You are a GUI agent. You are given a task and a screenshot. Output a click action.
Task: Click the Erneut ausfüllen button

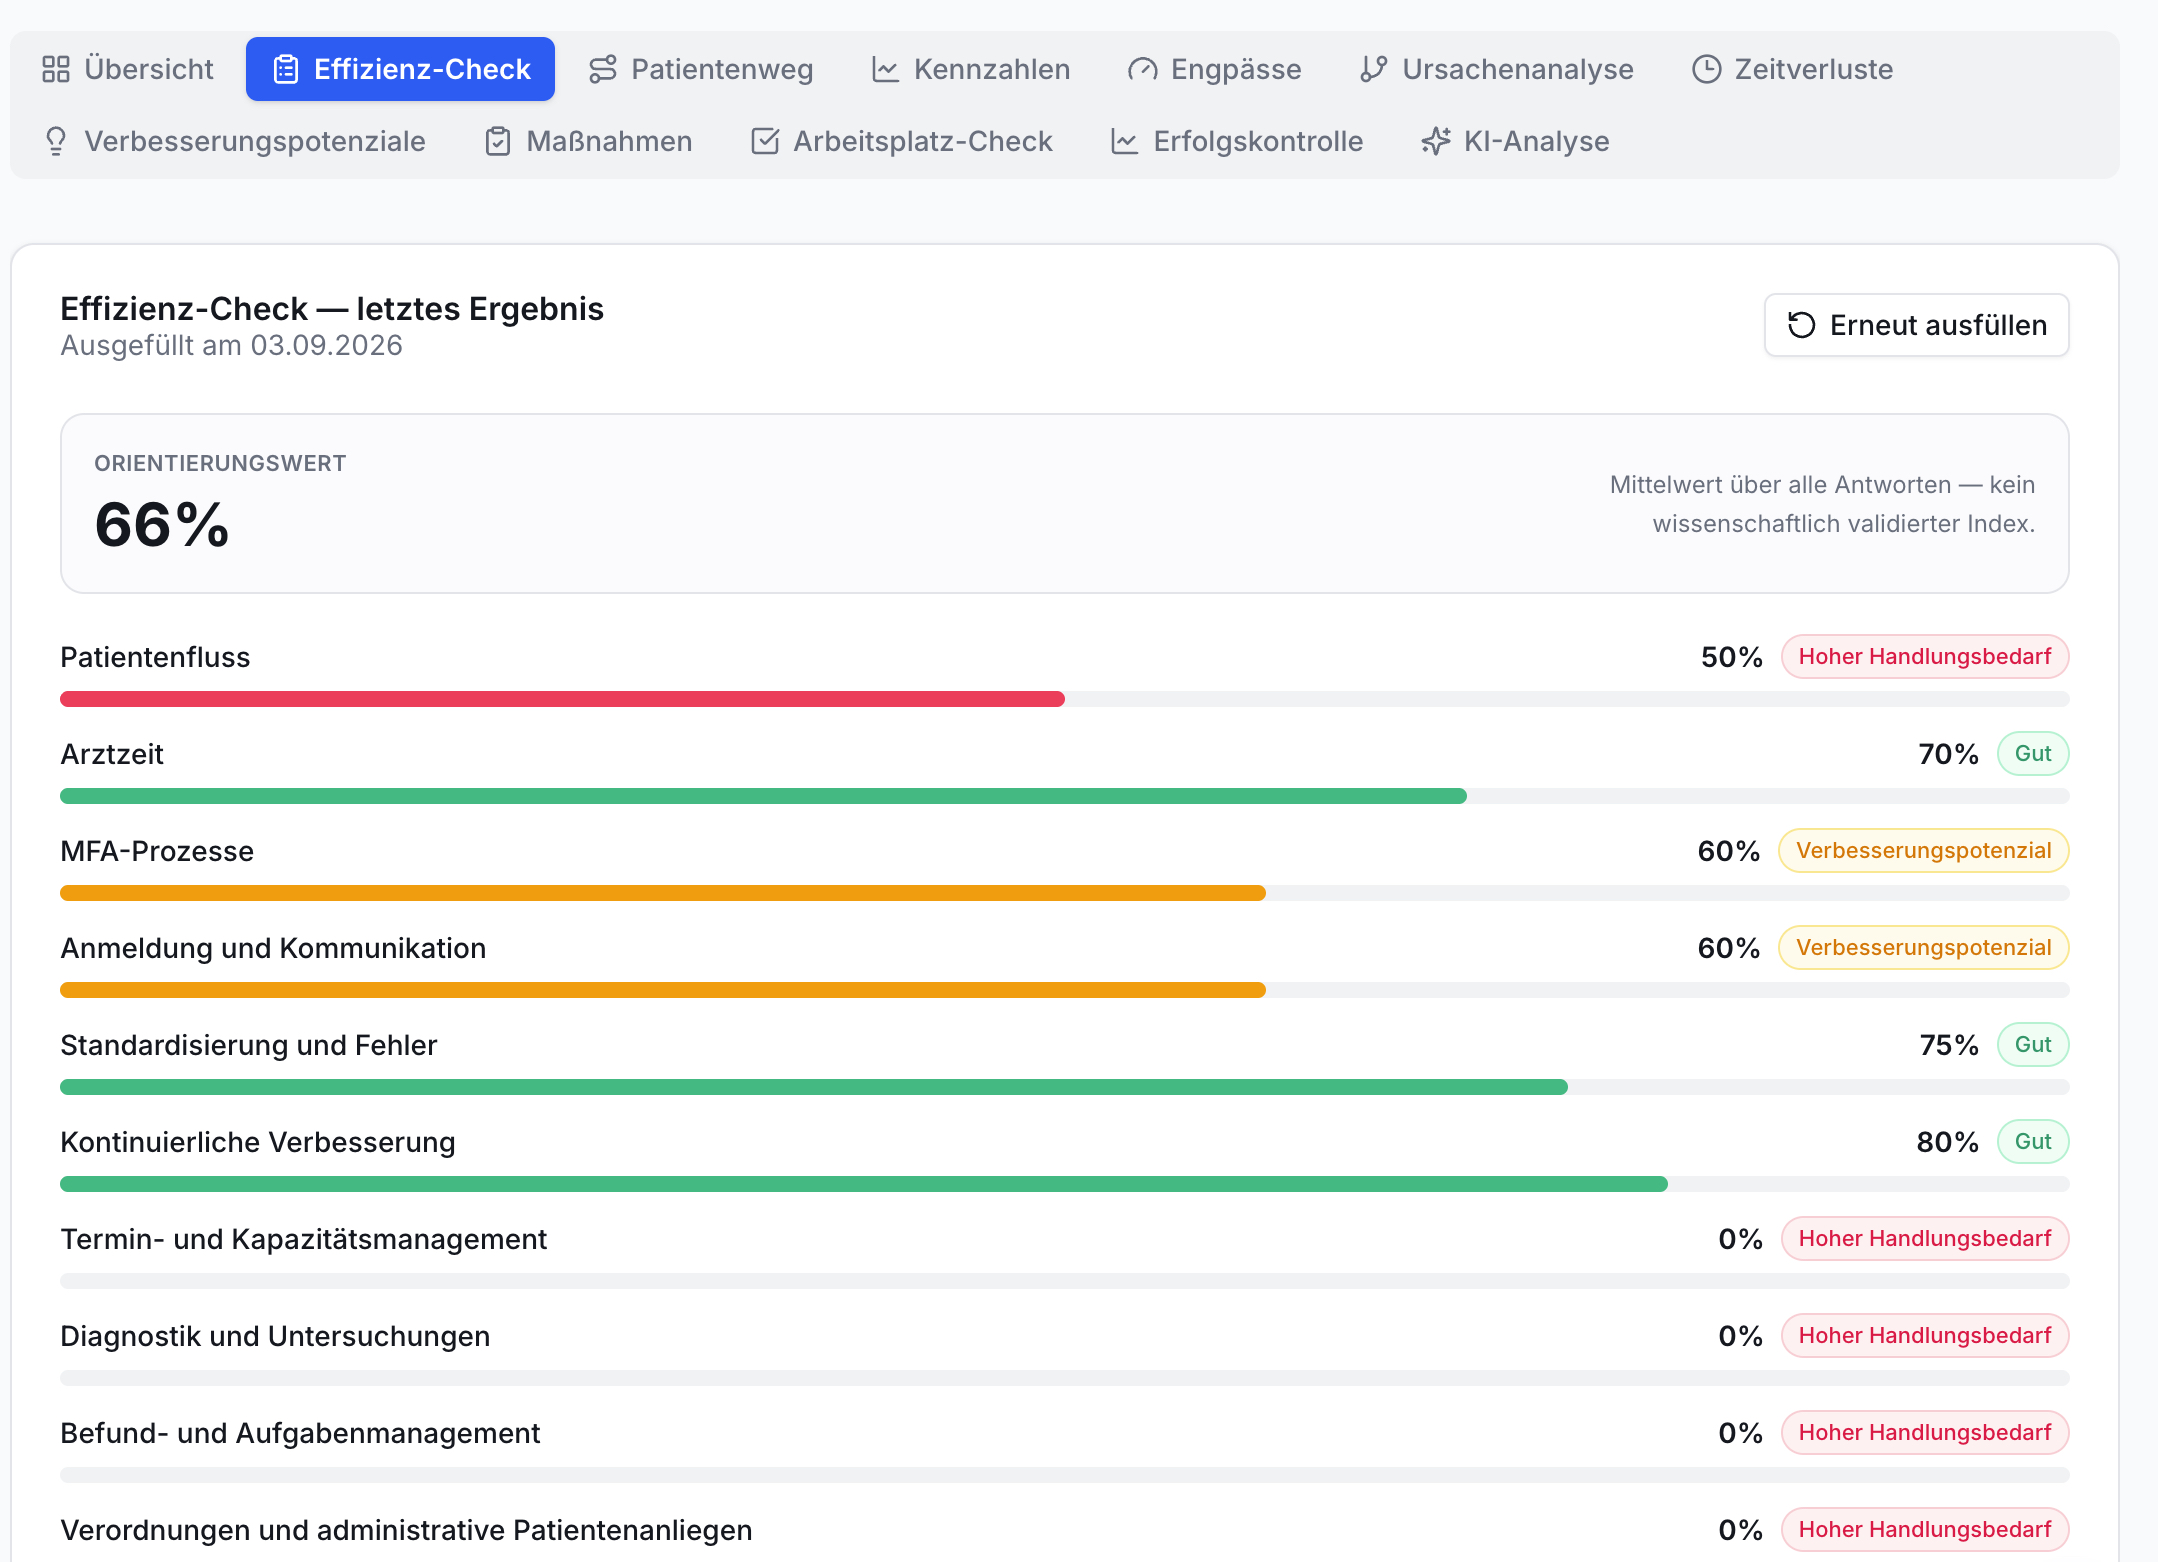point(1917,325)
